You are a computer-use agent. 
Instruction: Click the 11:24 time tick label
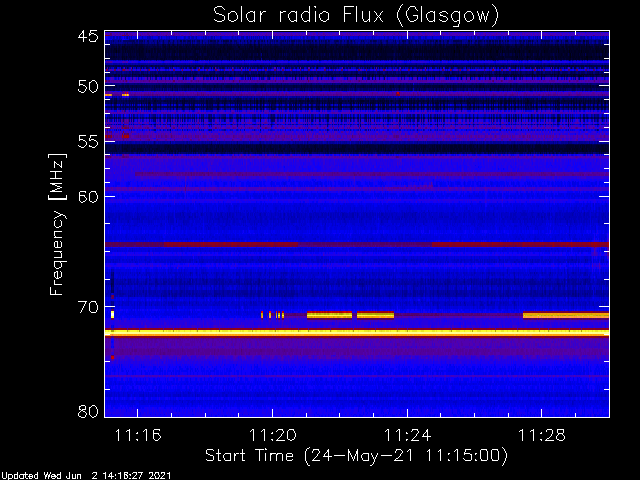(407, 436)
